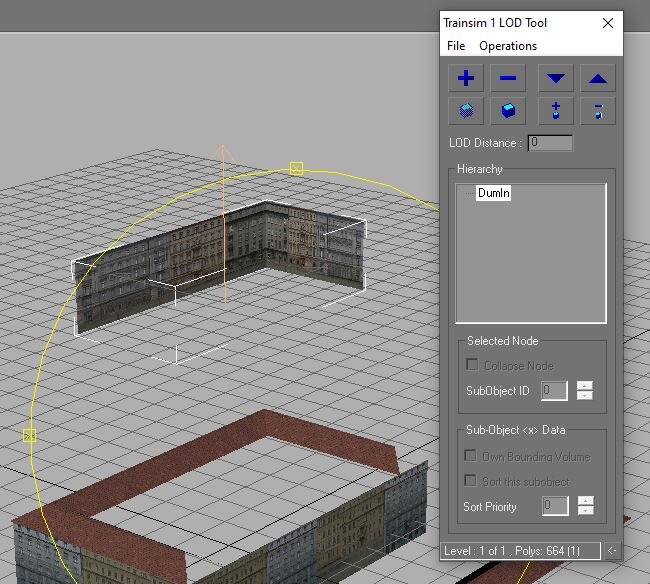Click the minus-over-object remove subobject icon
Viewport: 650px width, 584px height.
597,111
